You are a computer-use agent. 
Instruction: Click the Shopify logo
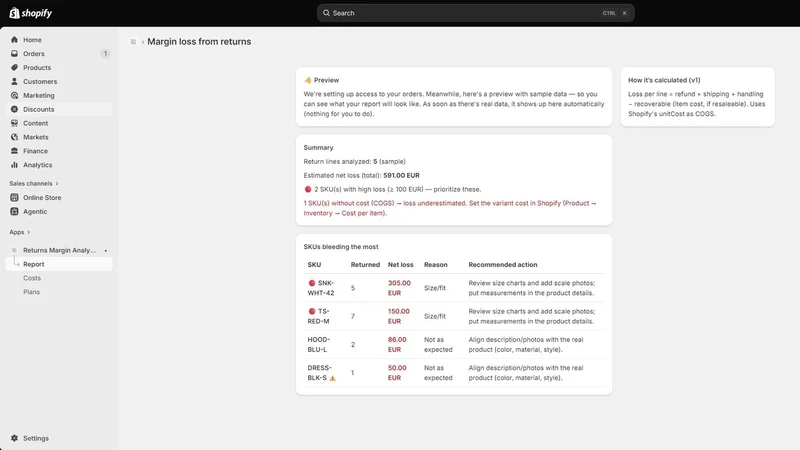31,13
